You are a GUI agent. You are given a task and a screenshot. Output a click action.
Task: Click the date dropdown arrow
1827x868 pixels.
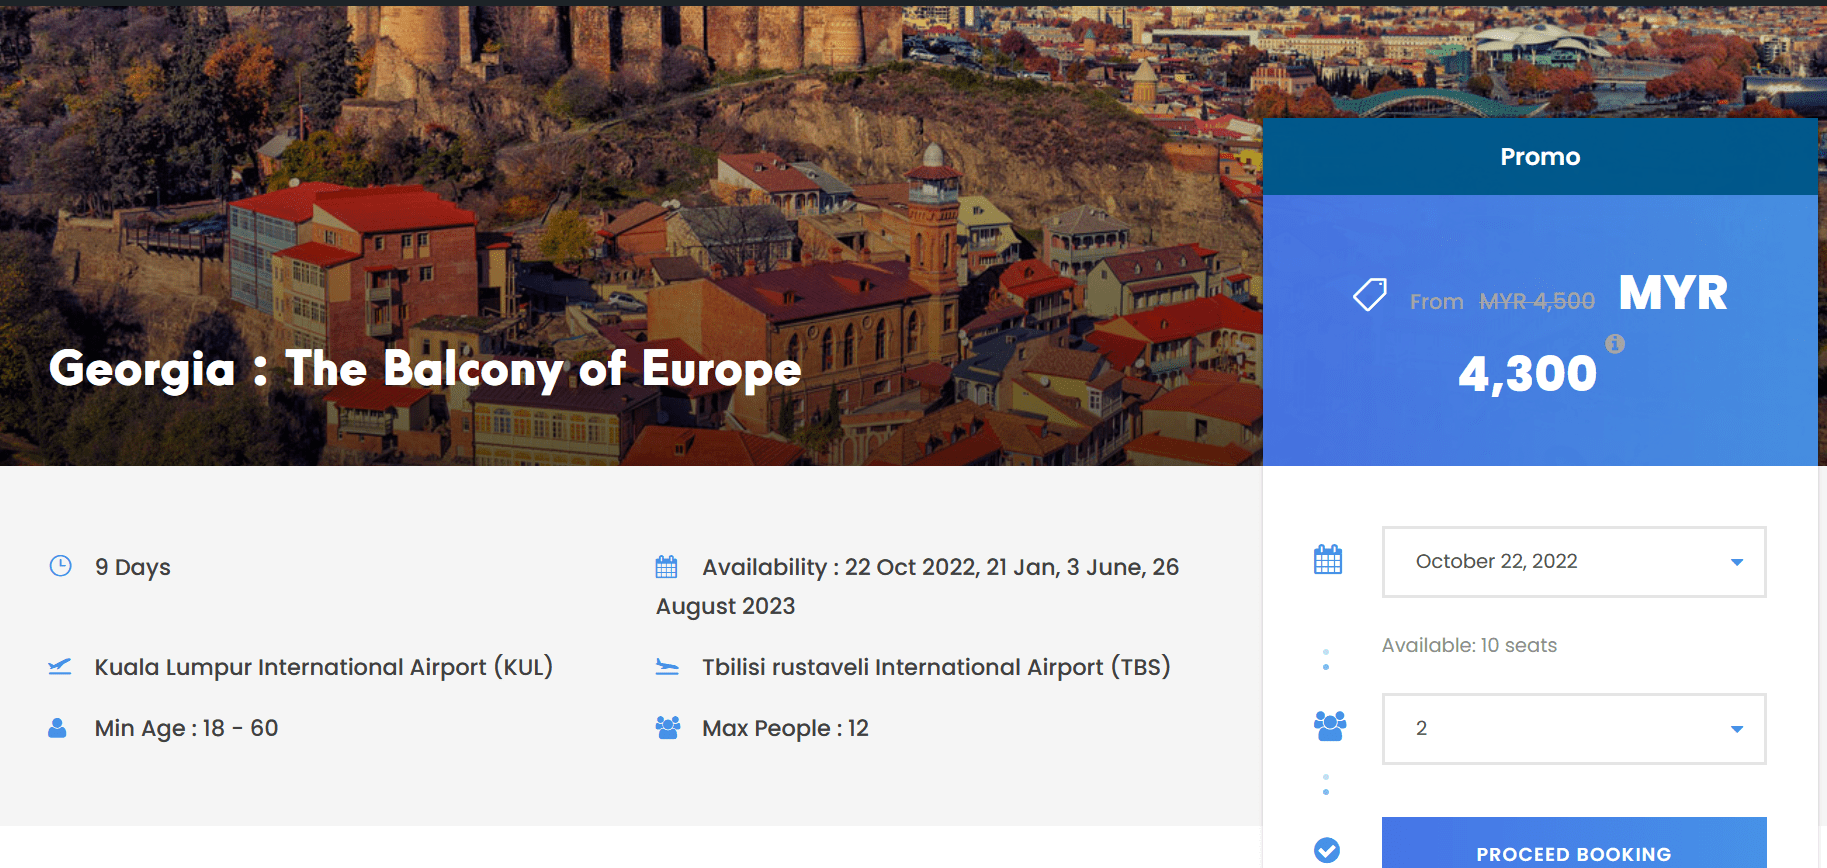coord(1736,562)
